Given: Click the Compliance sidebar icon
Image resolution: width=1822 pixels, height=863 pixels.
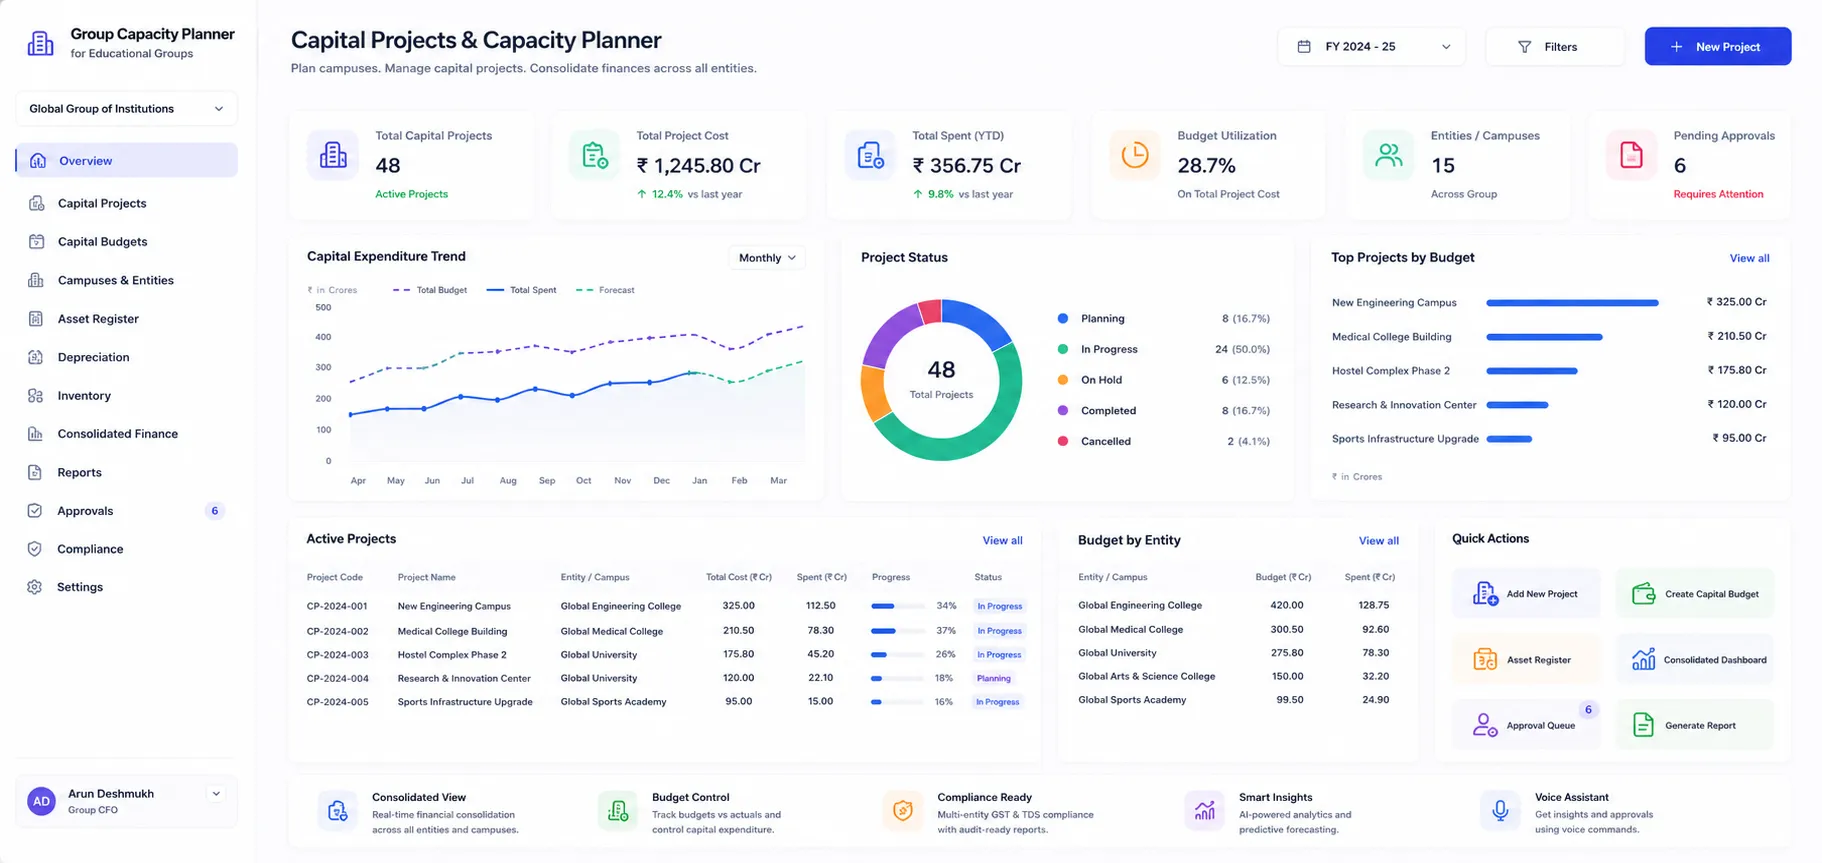Looking at the screenshot, I should coord(35,549).
